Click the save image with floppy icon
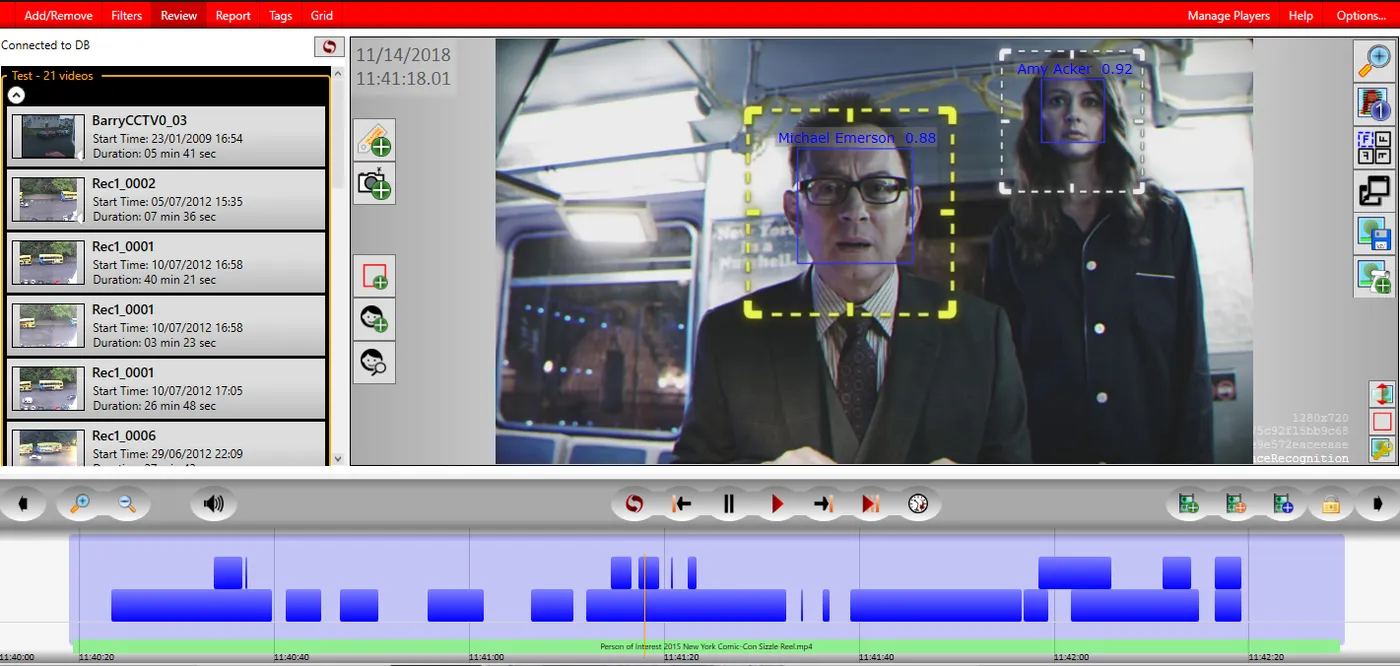Screen dimensions: 1400x666 click(x=1375, y=233)
